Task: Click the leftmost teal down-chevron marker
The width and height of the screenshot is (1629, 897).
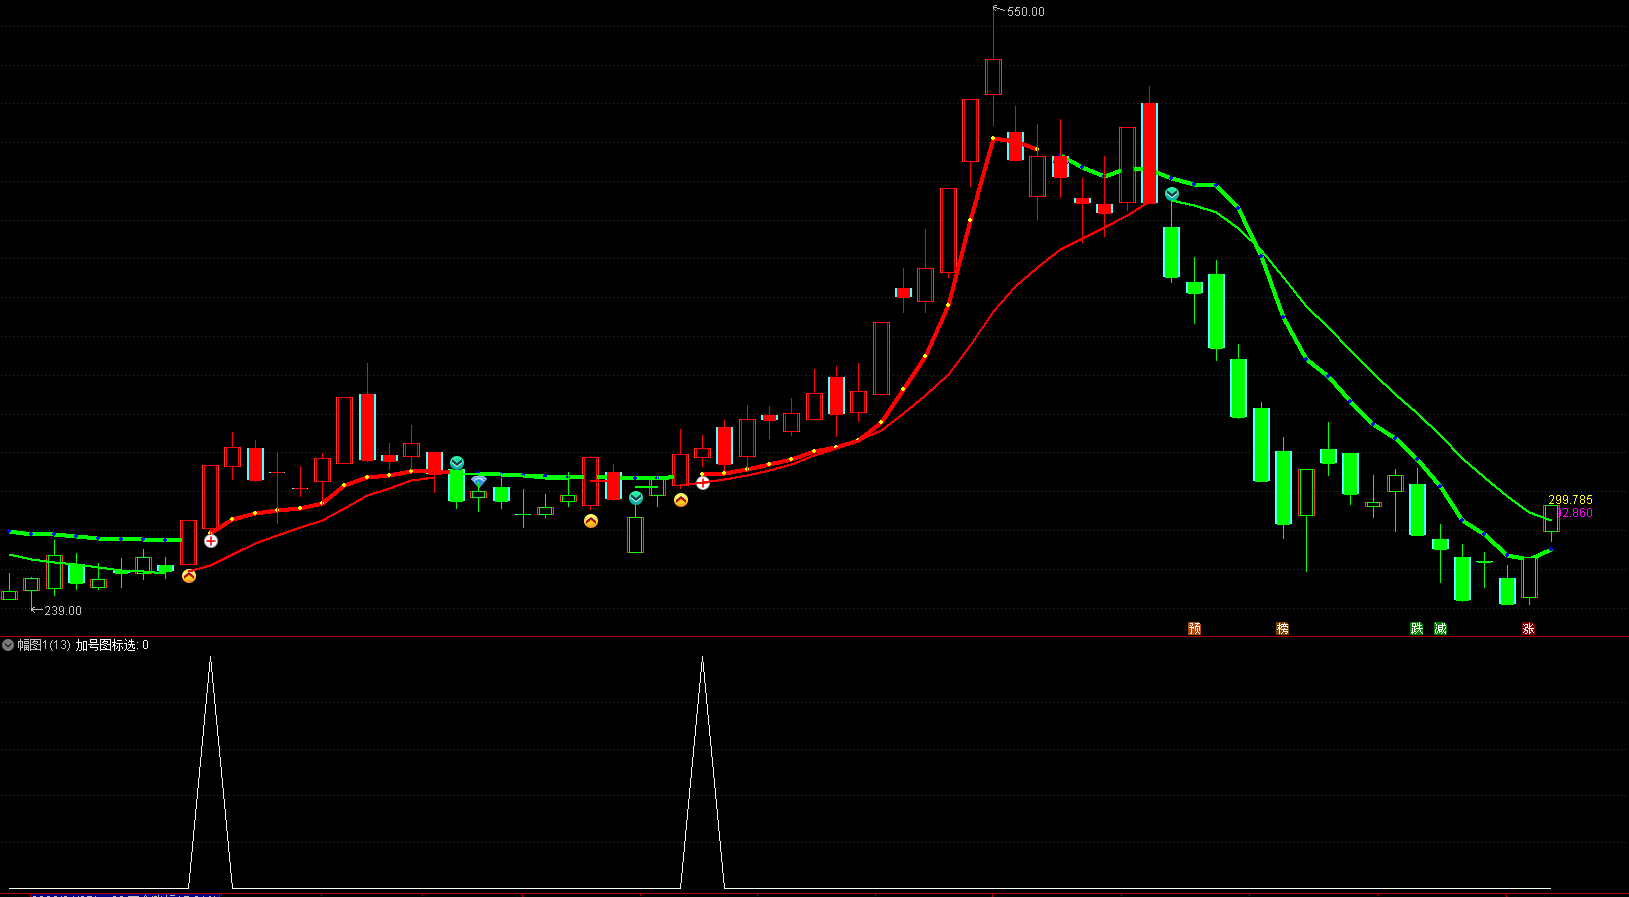Action: (x=457, y=462)
